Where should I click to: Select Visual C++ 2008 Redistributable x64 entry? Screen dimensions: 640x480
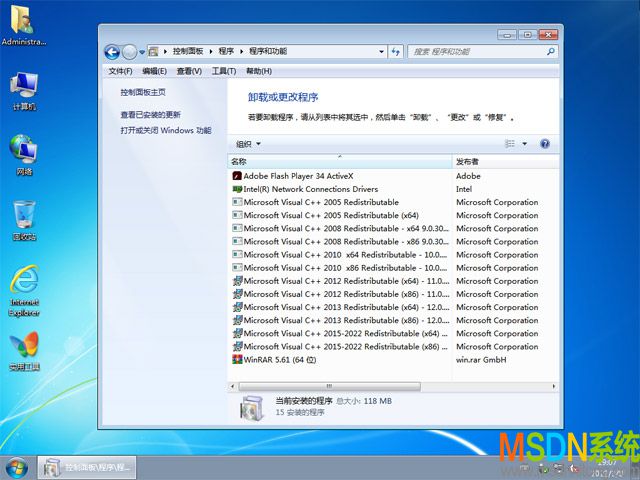click(346, 229)
